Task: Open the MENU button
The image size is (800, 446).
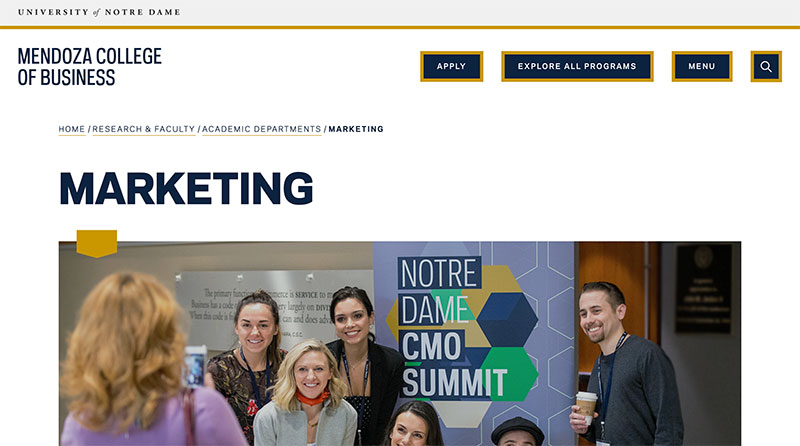Action: point(702,66)
